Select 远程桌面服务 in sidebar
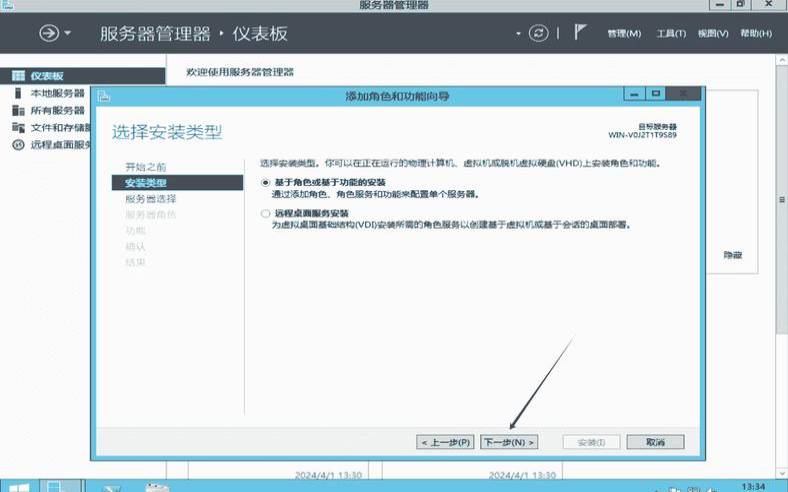The width and height of the screenshot is (788, 492). (x=60, y=145)
